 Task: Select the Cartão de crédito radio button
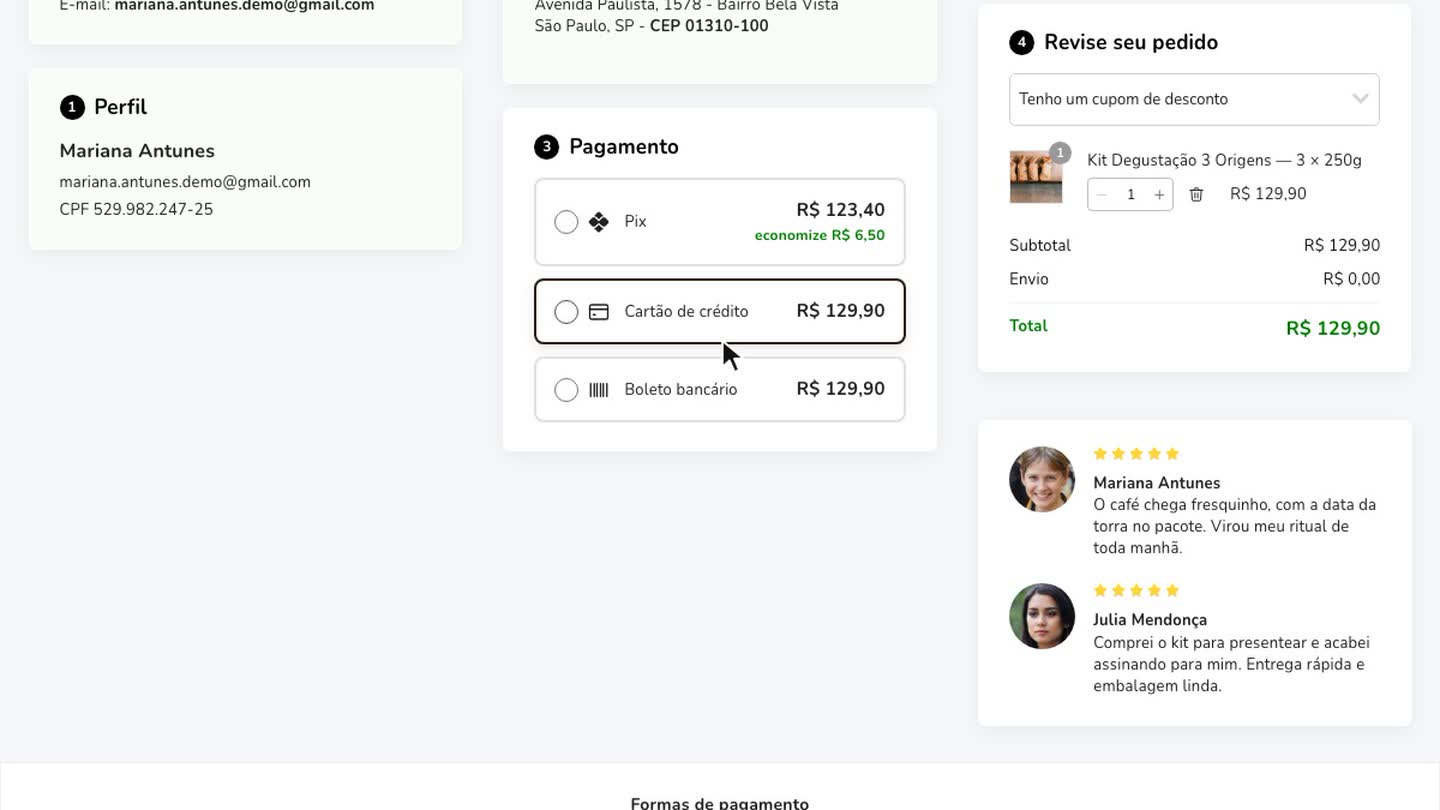[566, 312]
